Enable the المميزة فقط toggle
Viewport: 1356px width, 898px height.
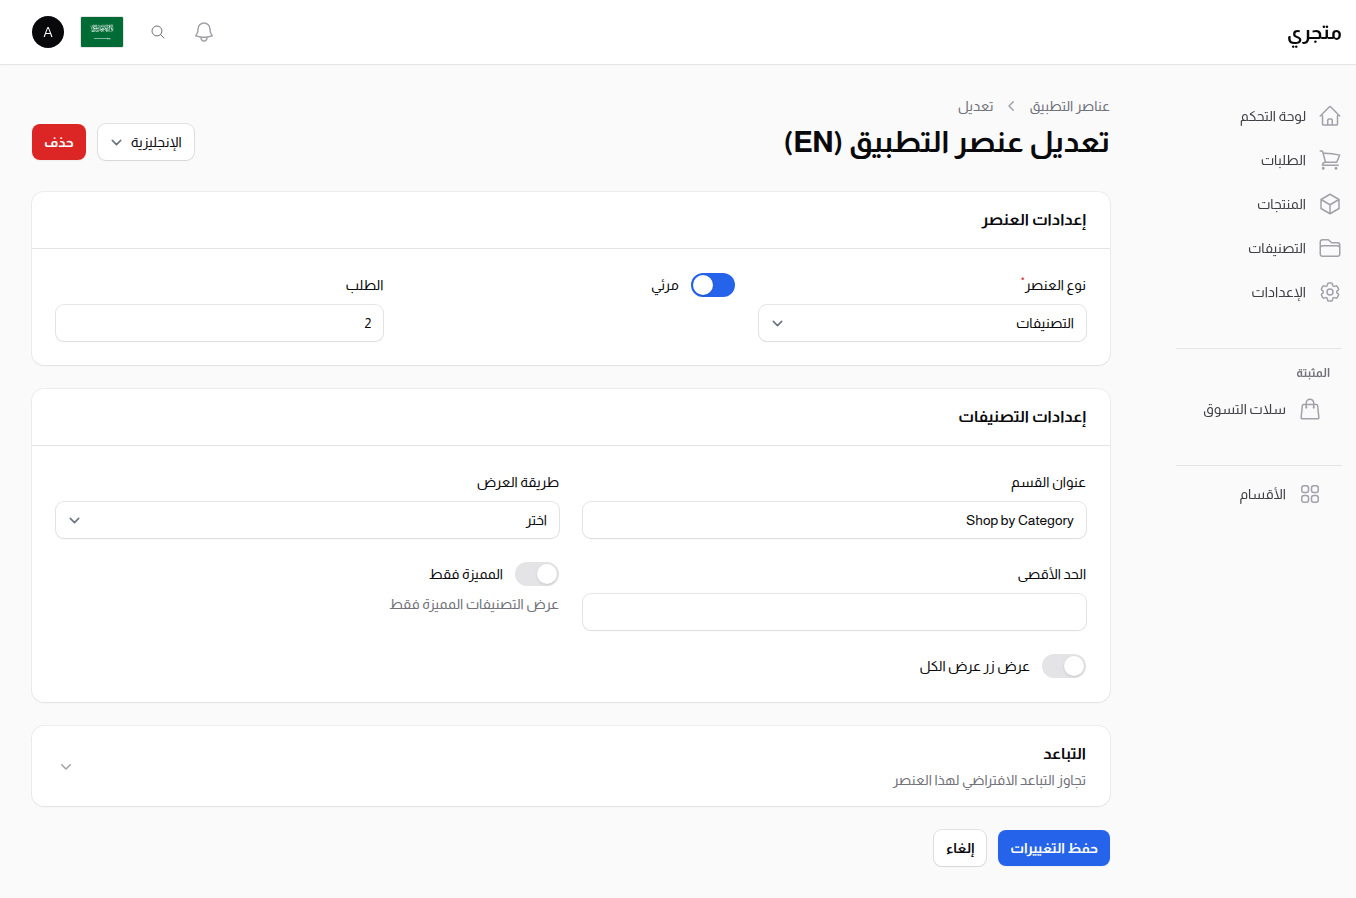click(536, 573)
